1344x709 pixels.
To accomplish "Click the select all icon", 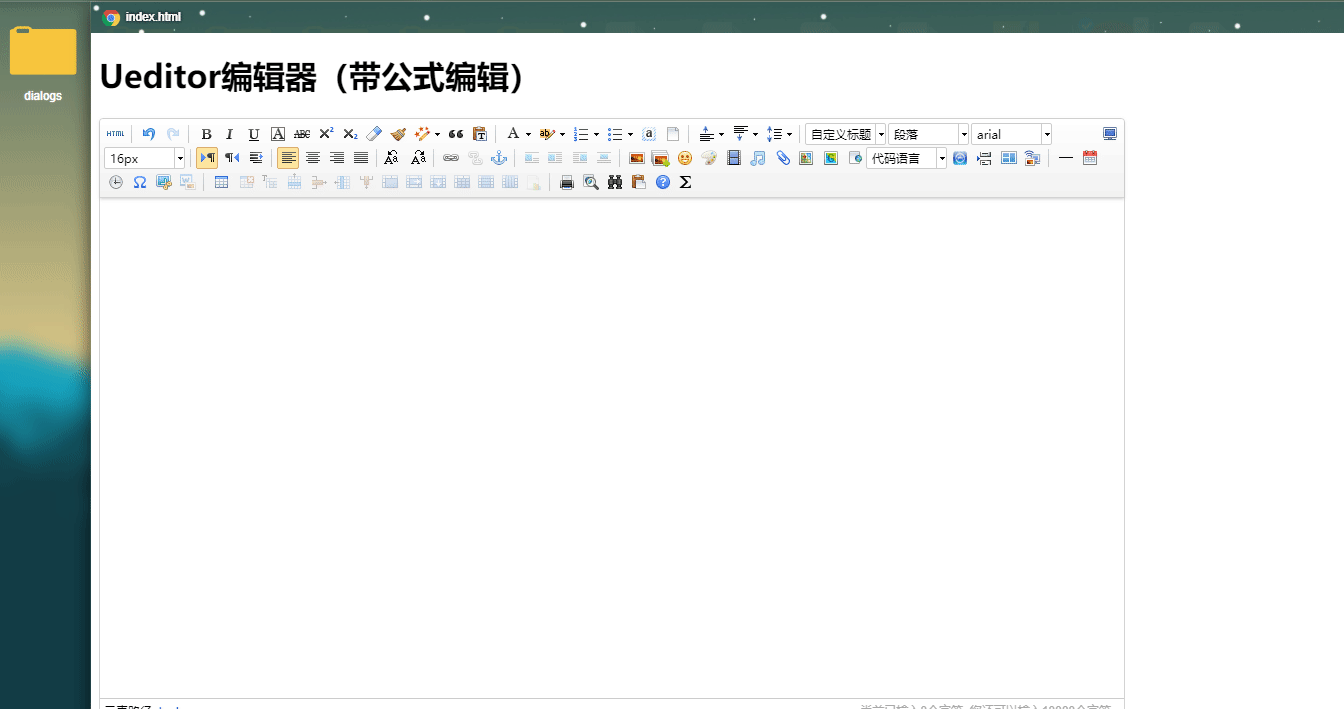I will click(649, 134).
